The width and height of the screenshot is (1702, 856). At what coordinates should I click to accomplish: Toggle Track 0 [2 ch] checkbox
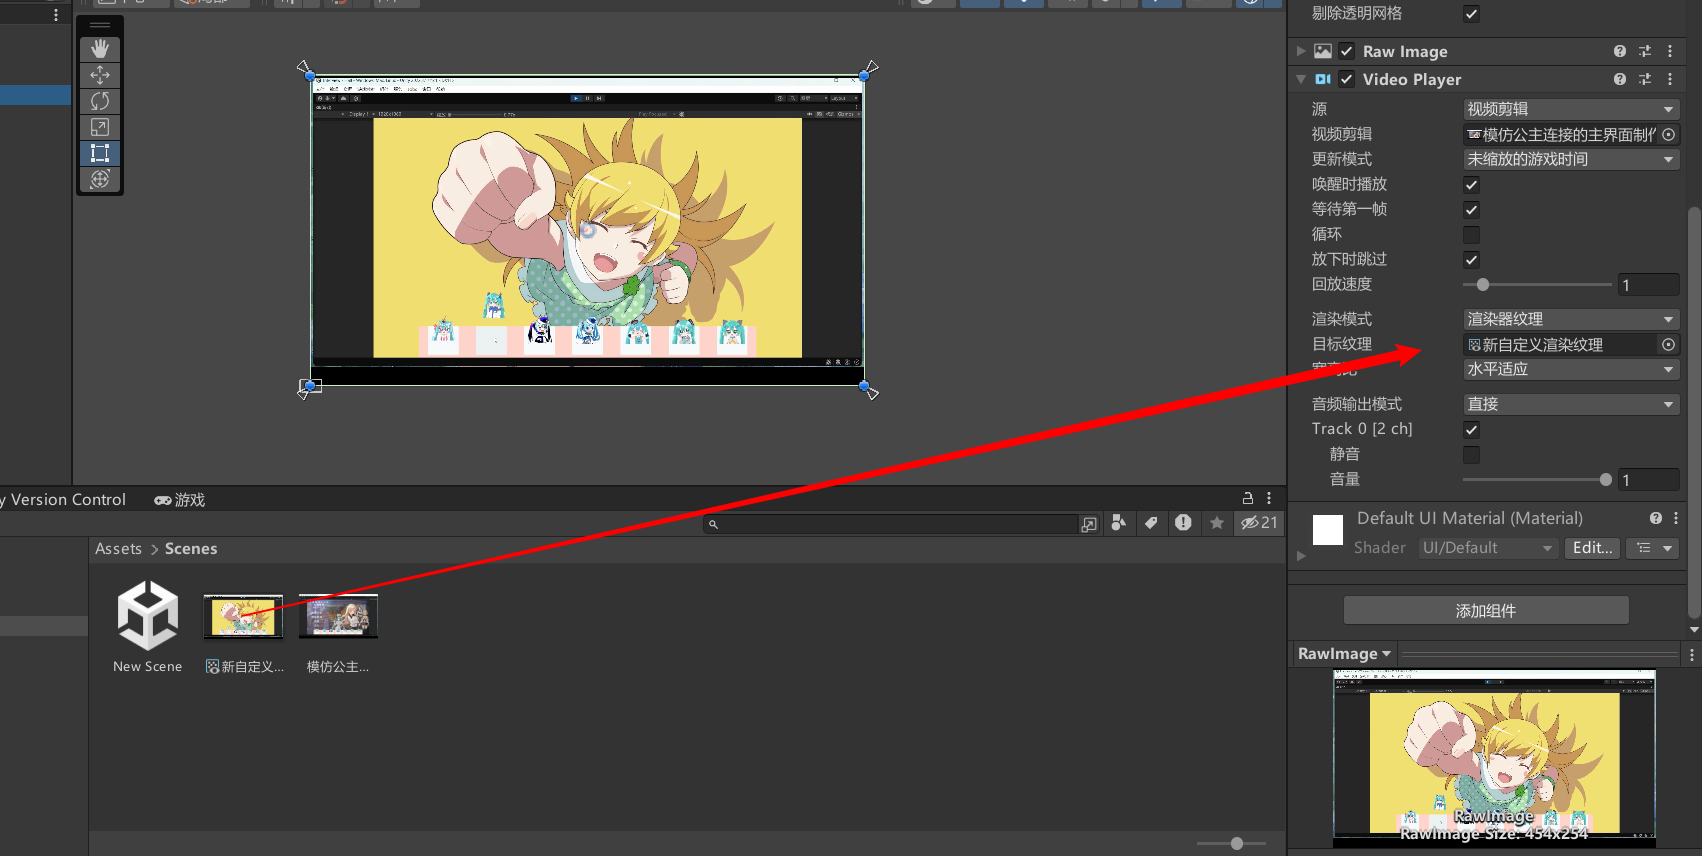1471,430
